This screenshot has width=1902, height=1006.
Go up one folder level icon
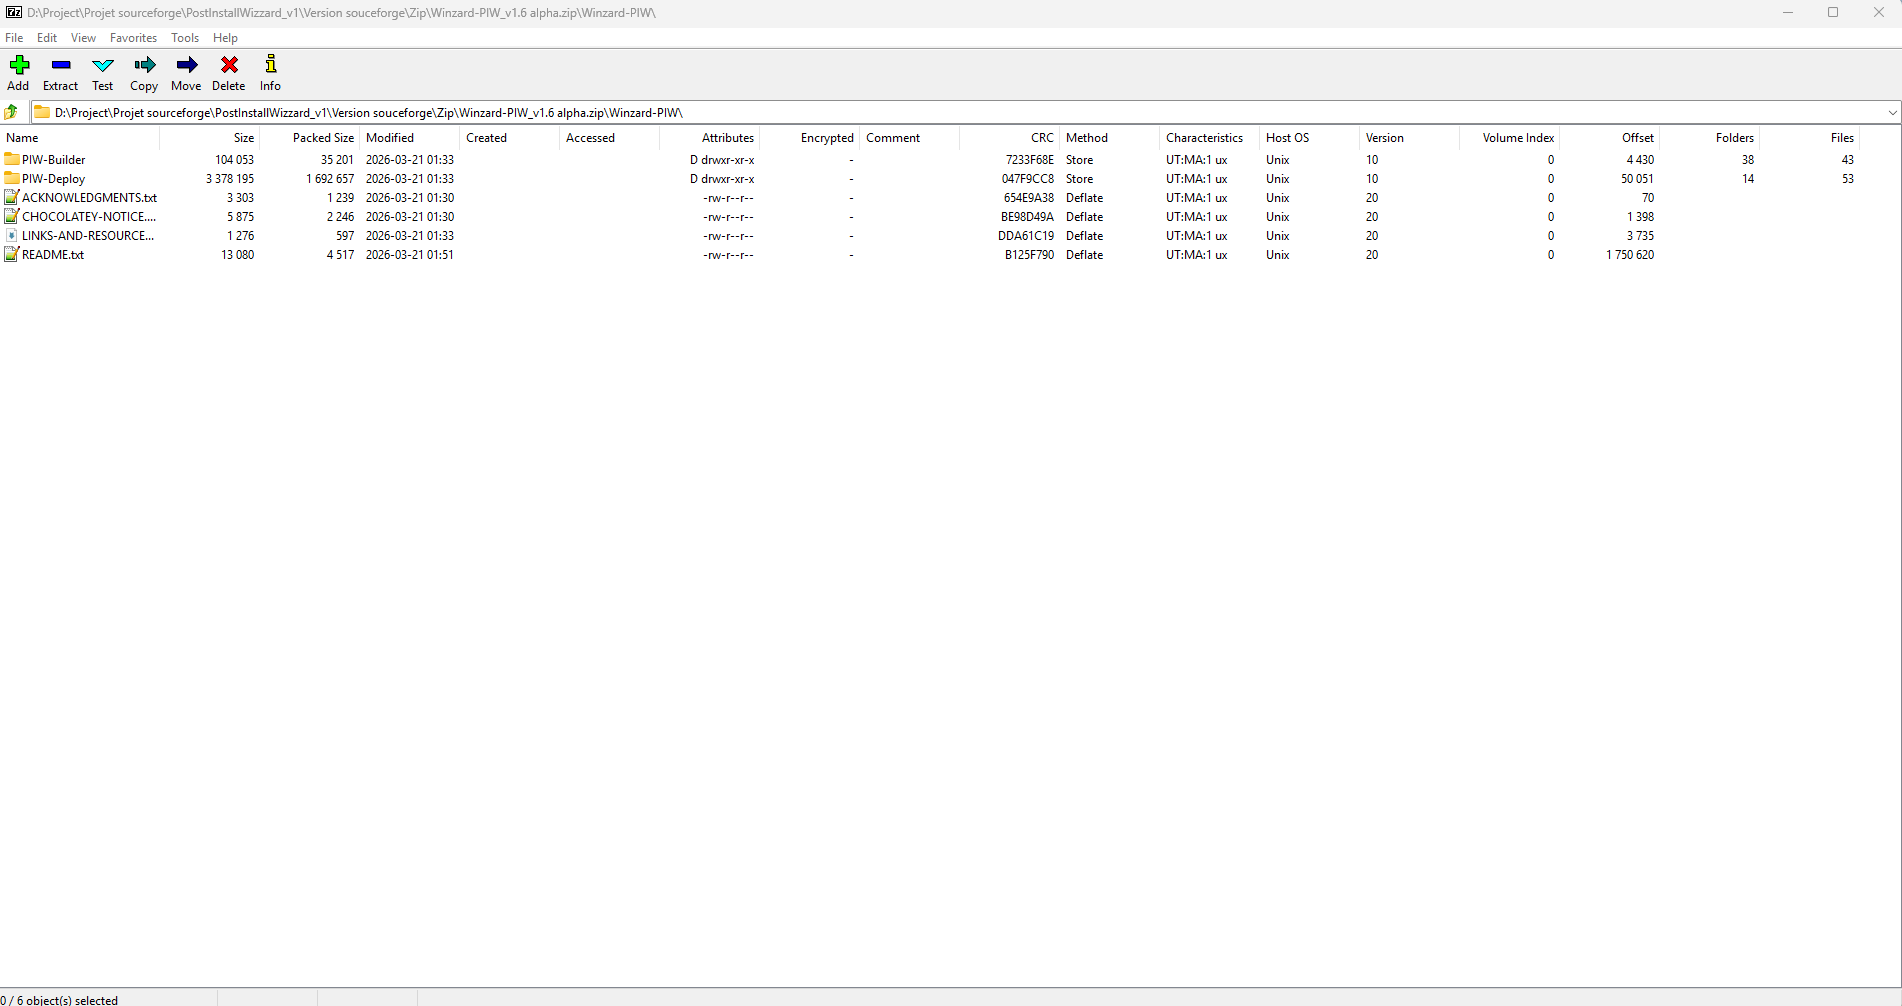(12, 112)
